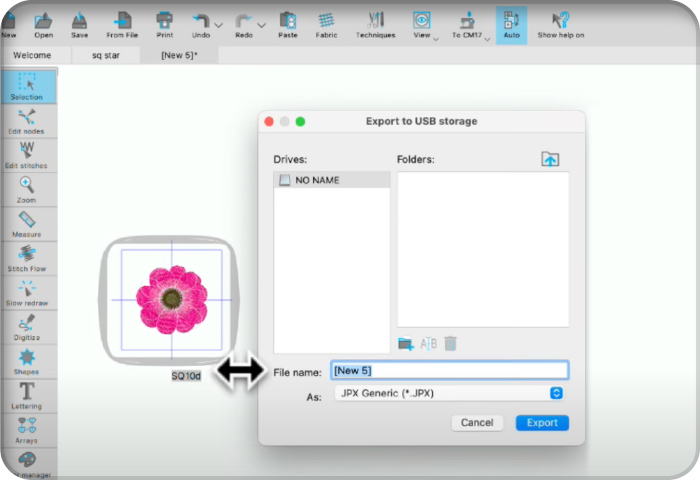Switch to the Welcome tab
This screenshot has height=480, width=700.
click(x=33, y=55)
